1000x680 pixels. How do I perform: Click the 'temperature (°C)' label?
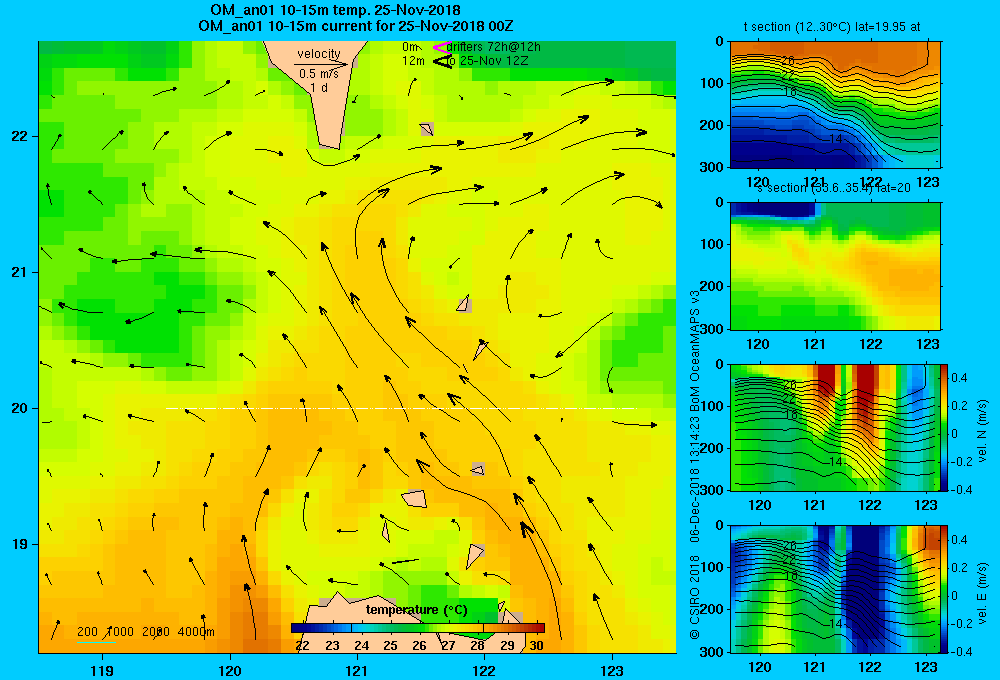click(x=416, y=610)
